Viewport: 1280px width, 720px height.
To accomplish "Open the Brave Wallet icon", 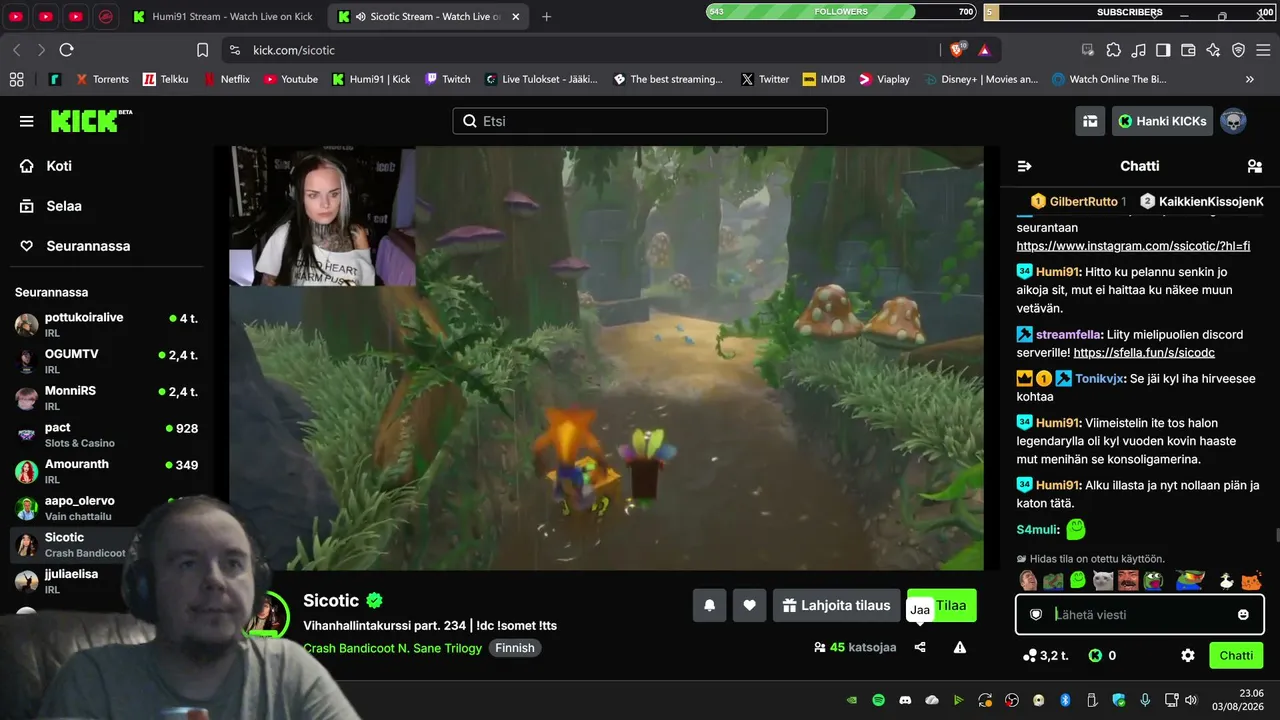I will (x=1188, y=50).
